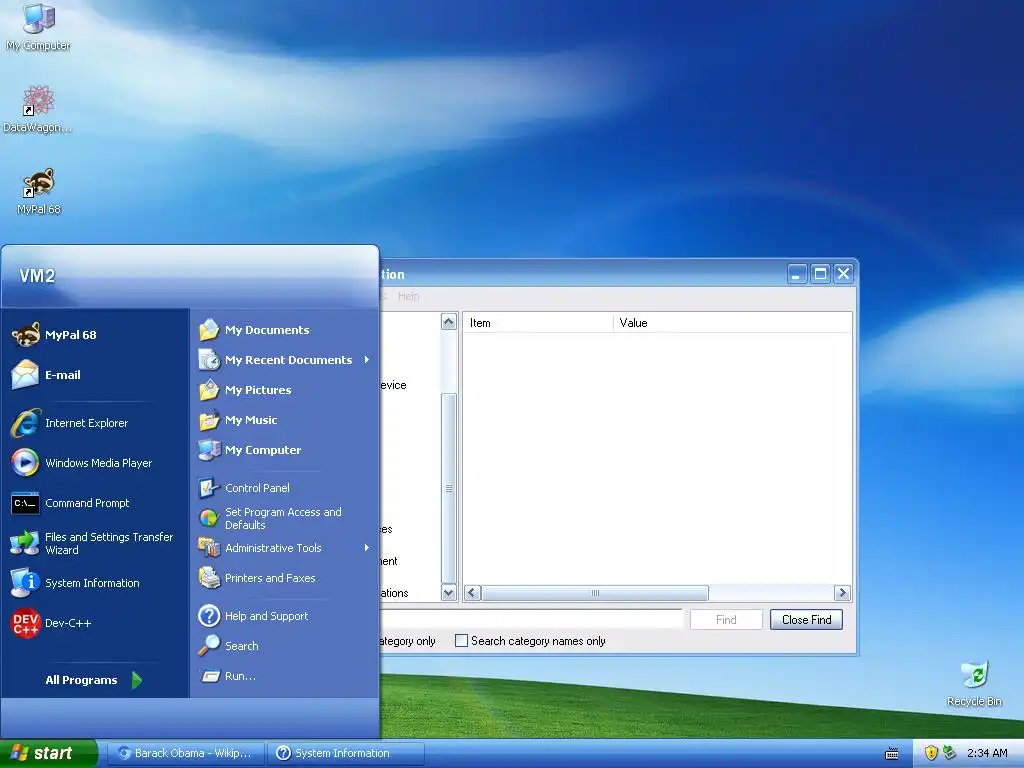This screenshot has width=1024, height=768.
Task: Click the on-screen keyboard taskbar icon
Action: click(x=892, y=754)
